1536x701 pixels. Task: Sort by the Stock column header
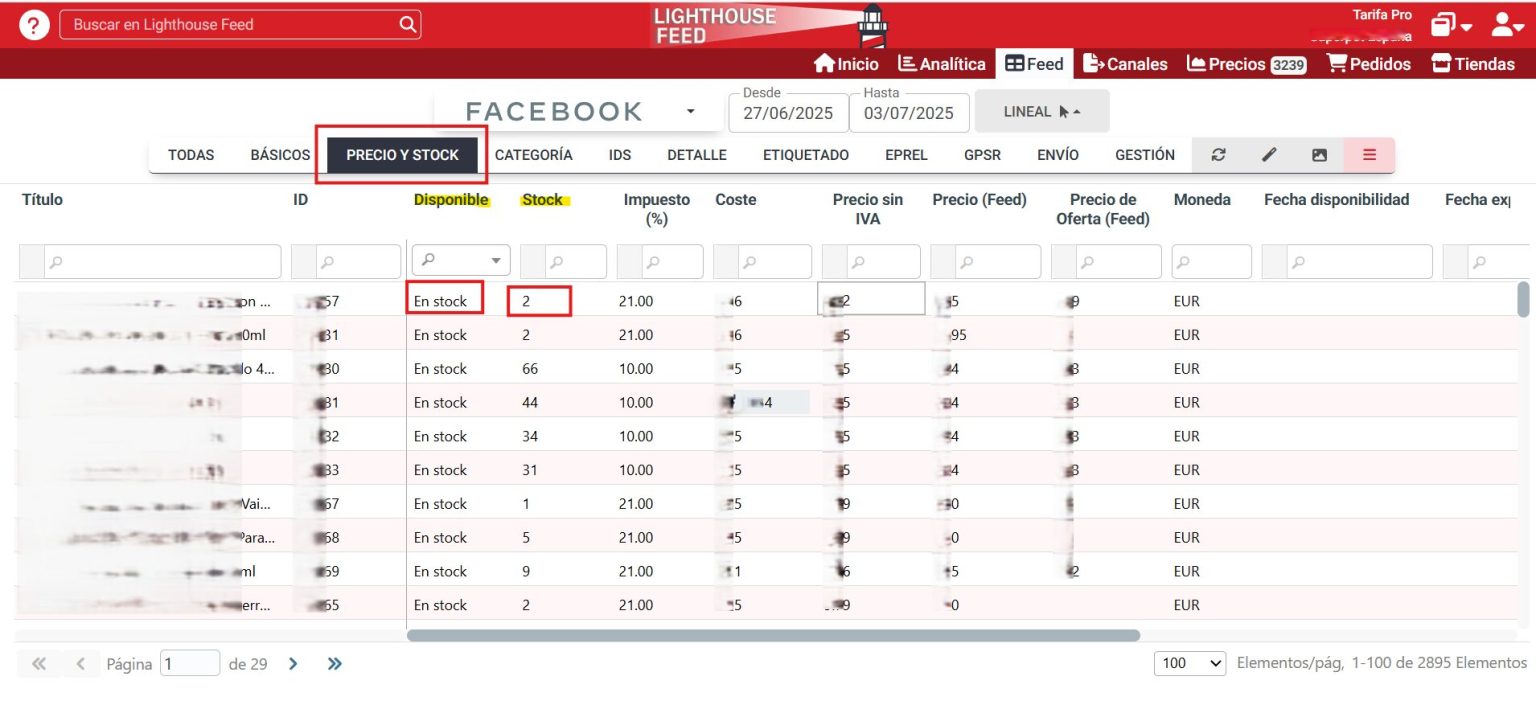543,200
